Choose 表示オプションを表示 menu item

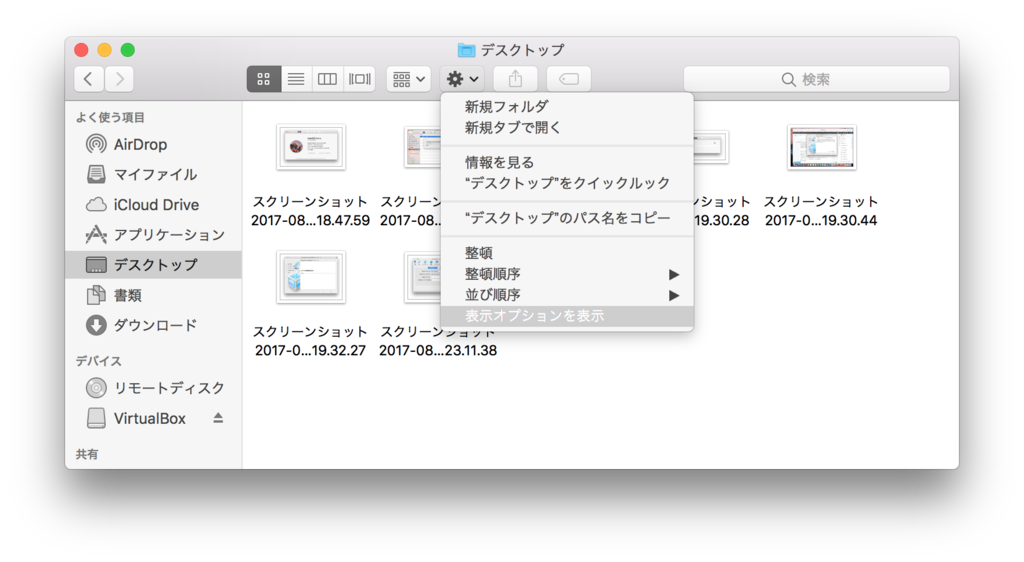534,316
